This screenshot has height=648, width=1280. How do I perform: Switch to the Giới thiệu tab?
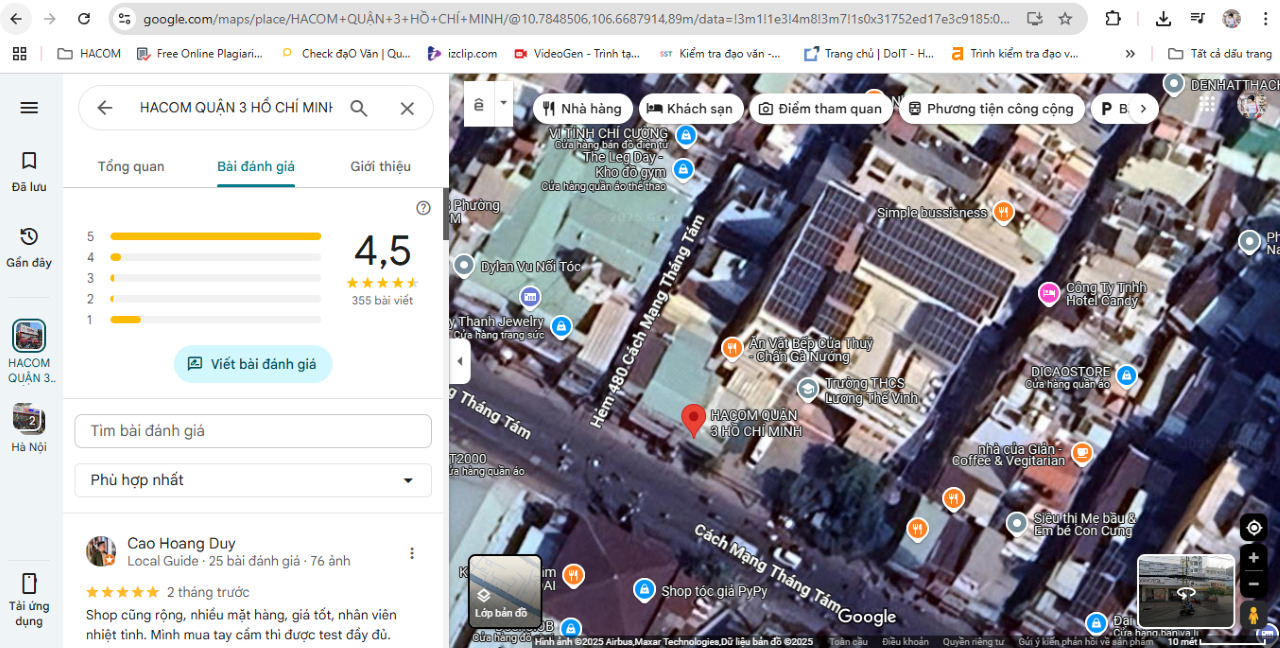click(380, 166)
